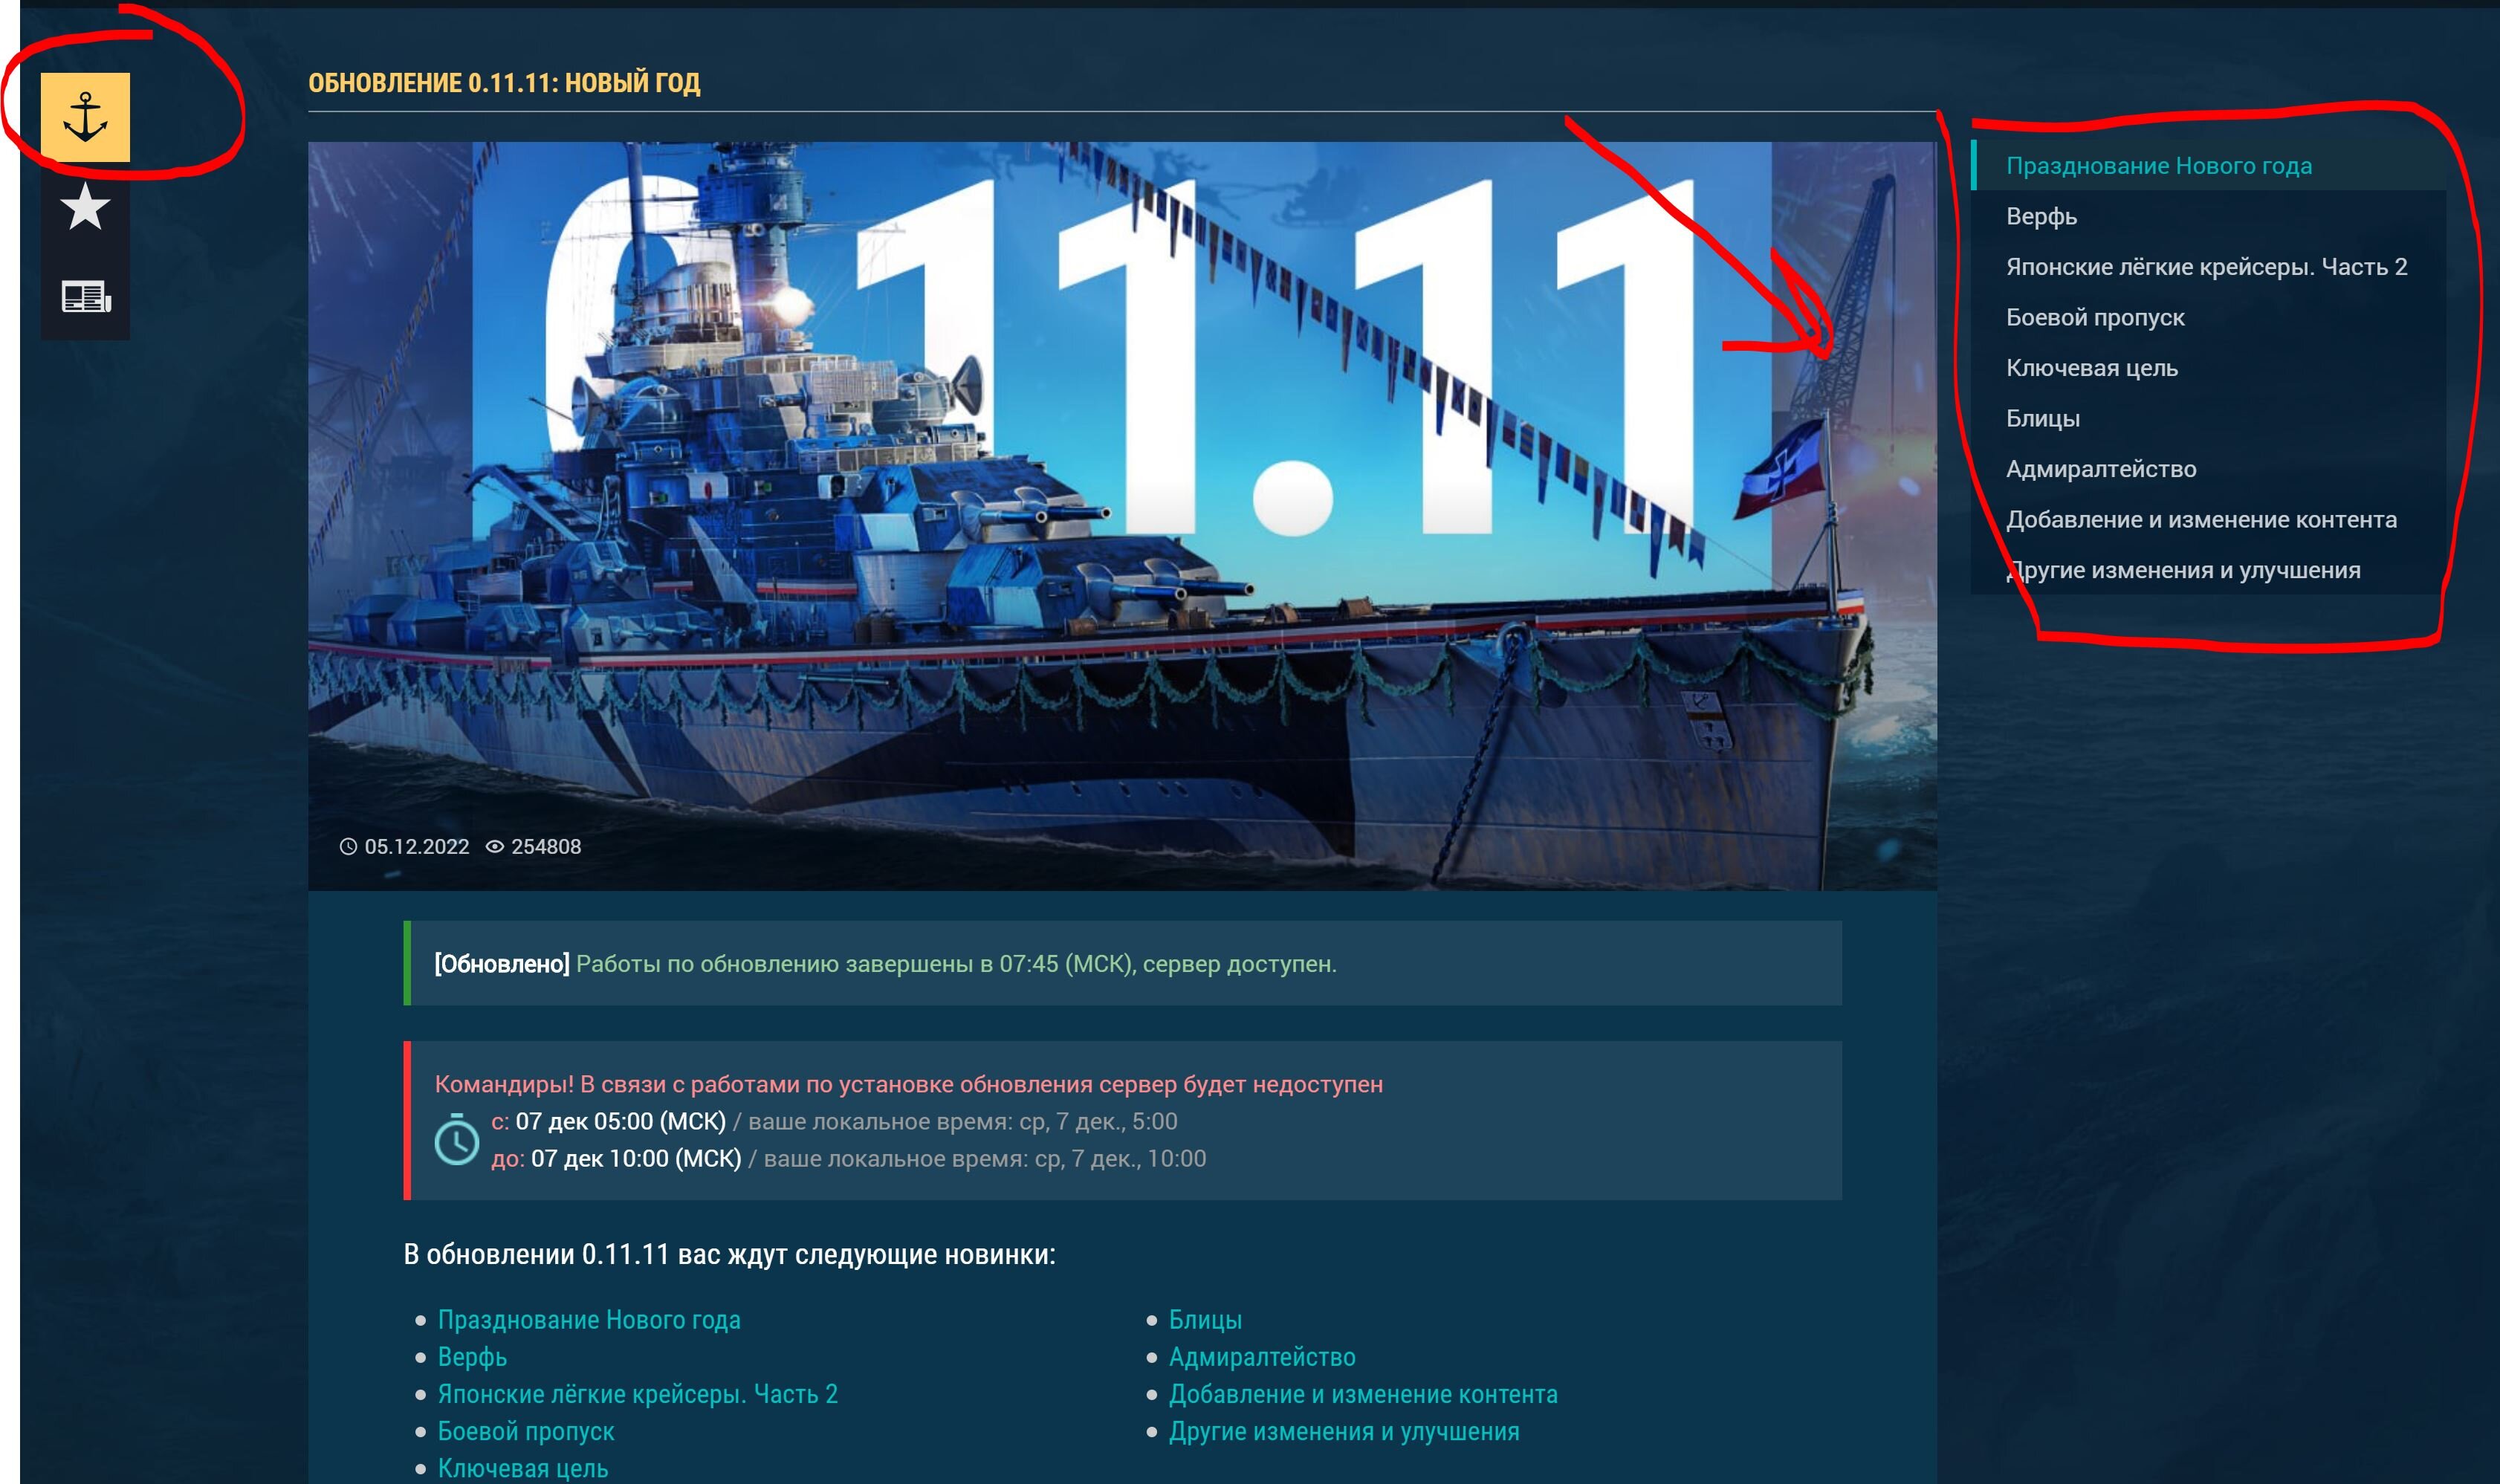The width and height of the screenshot is (2500, 1484).
Task: Click the view count 254808
Action: tap(546, 847)
